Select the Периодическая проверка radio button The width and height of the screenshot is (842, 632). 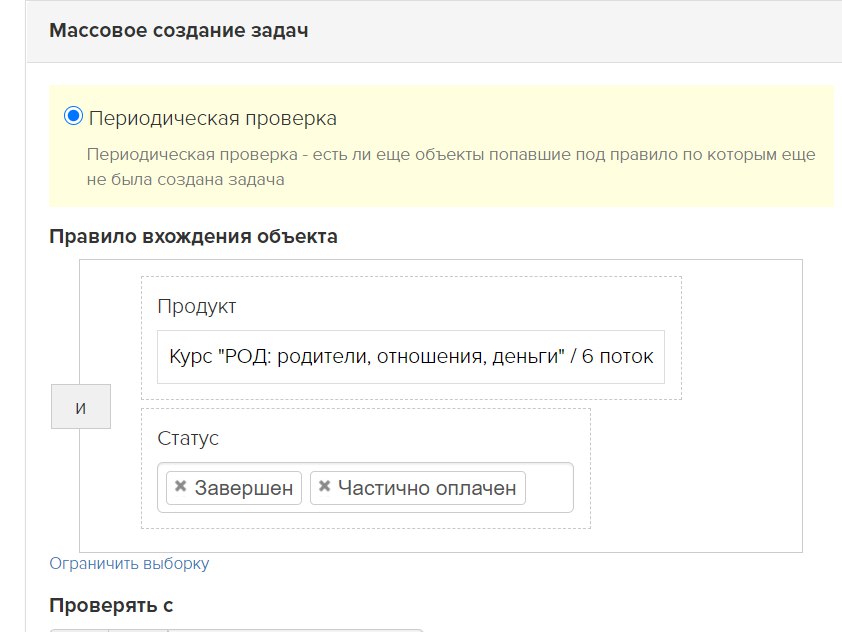(x=73, y=116)
